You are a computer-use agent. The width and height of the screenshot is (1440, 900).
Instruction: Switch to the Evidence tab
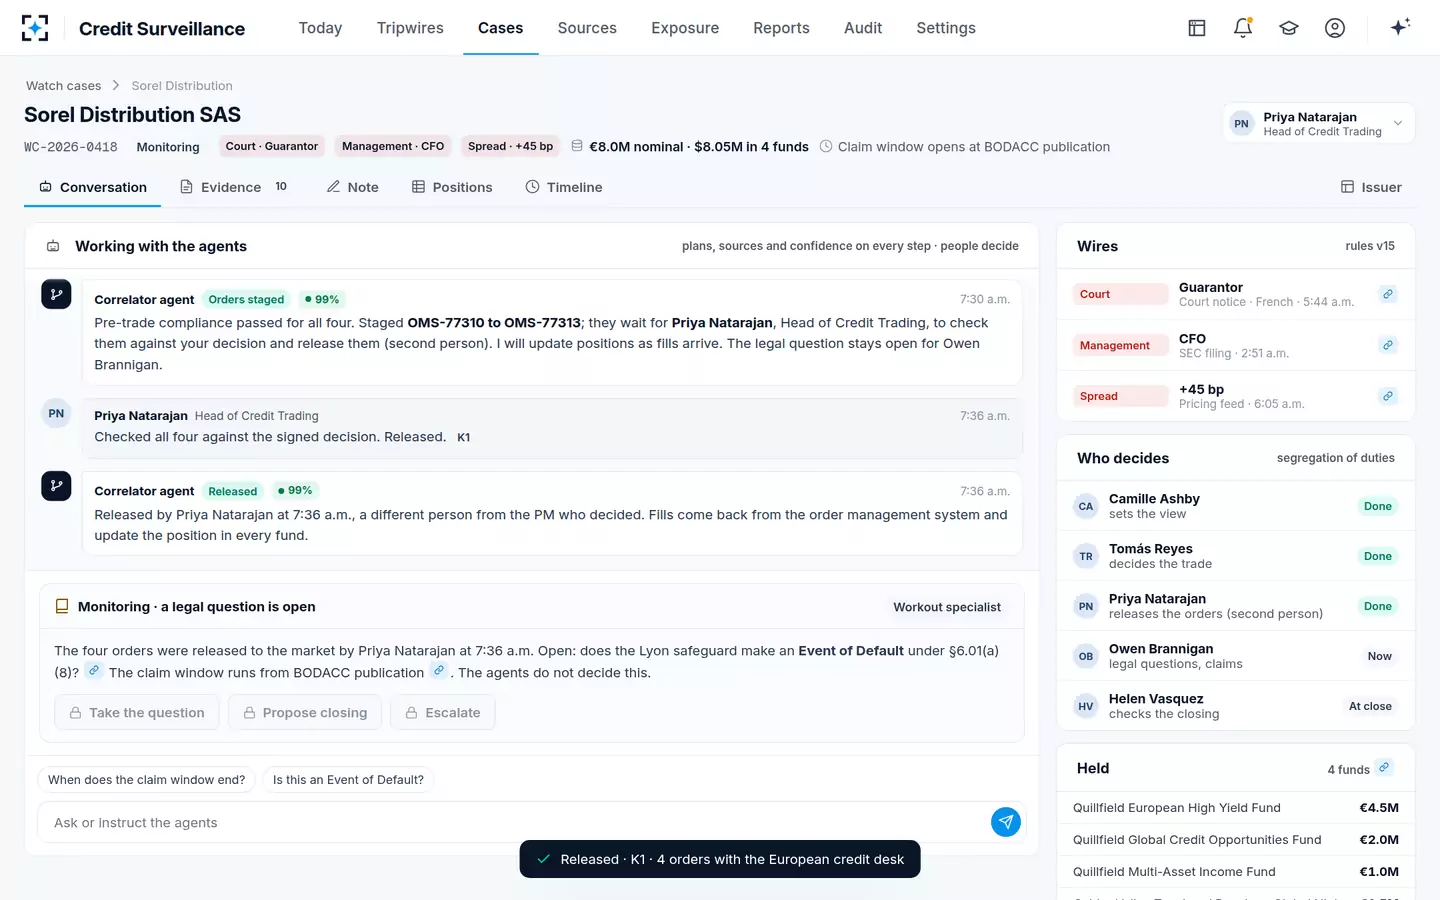pos(234,187)
